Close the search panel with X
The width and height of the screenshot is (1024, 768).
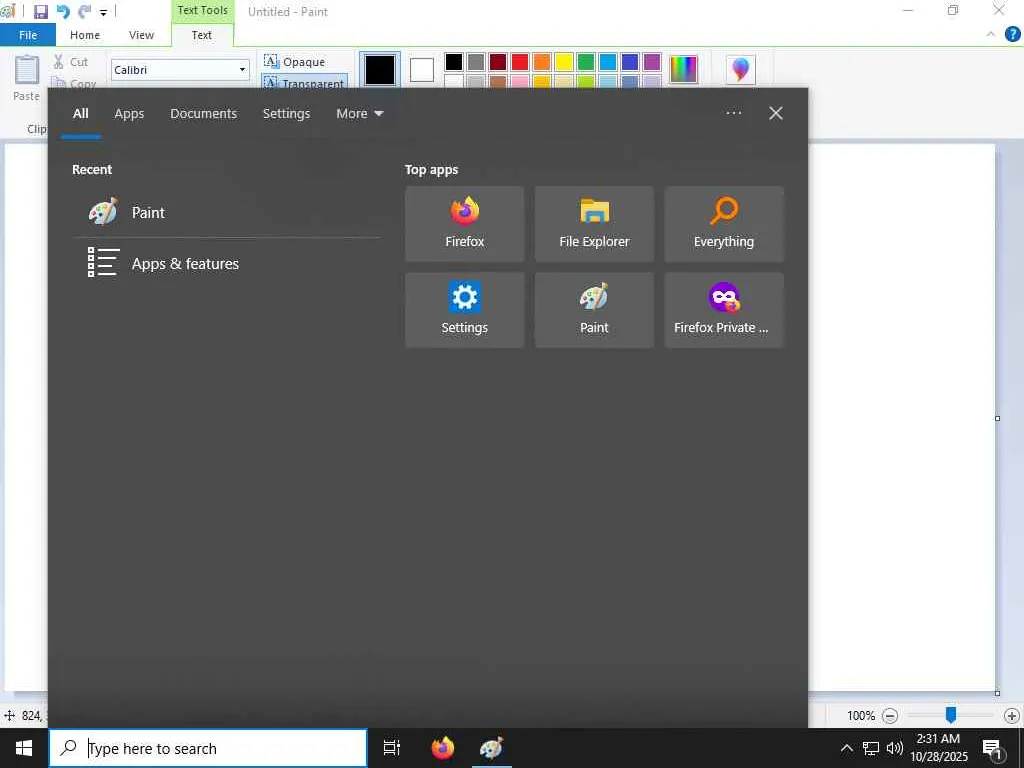776,114
